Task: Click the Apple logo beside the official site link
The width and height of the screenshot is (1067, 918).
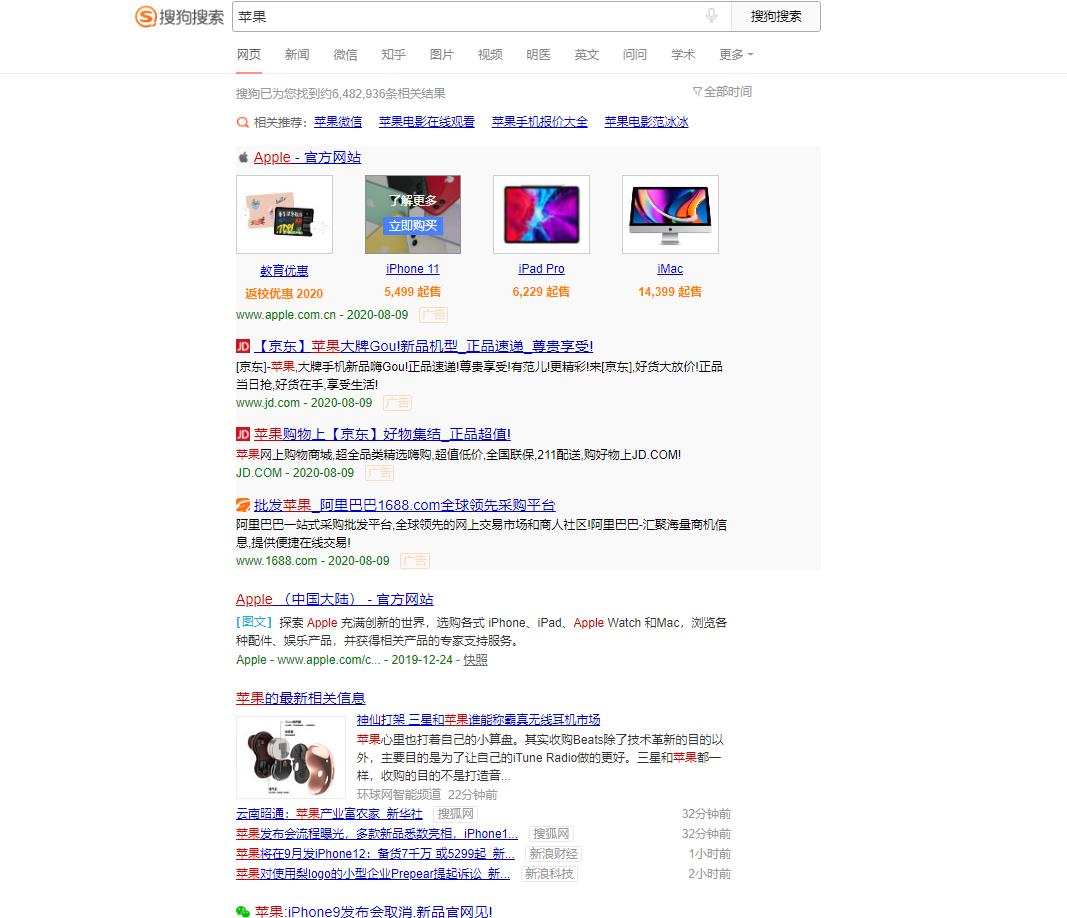Action: click(242, 156)
